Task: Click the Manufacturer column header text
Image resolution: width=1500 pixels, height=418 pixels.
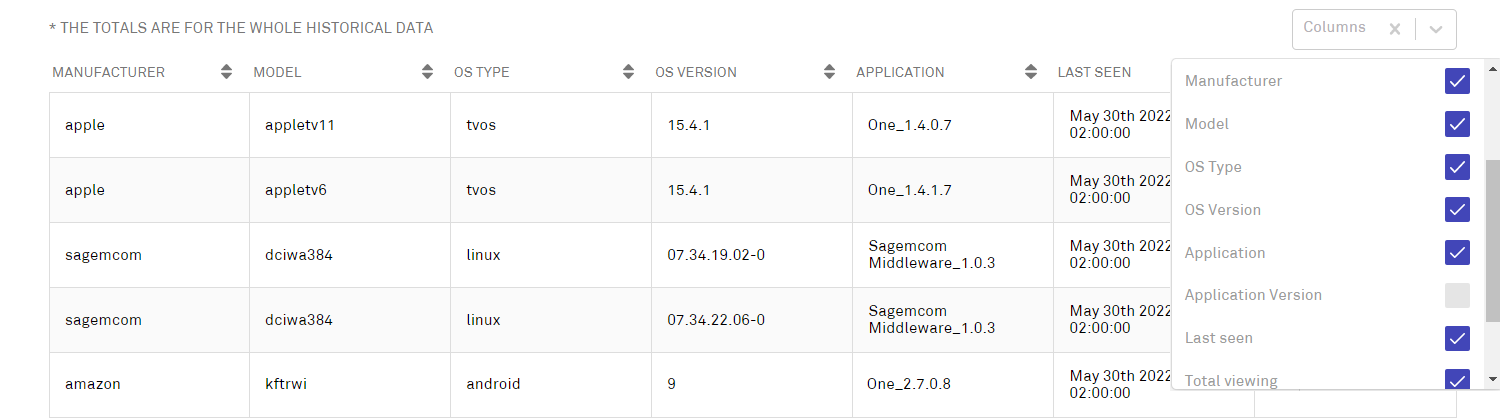Action: coord(108,72)
